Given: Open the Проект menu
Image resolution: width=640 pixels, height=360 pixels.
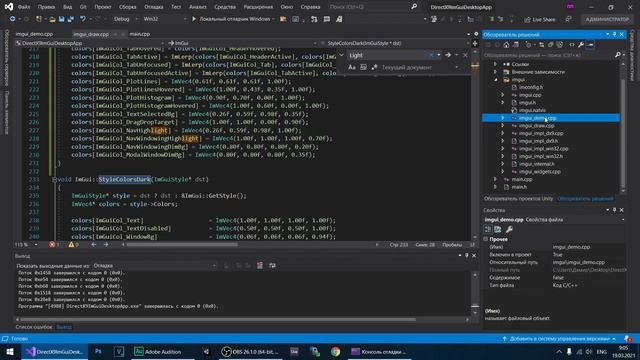Looking at the screenshot, I should [102, 7].
